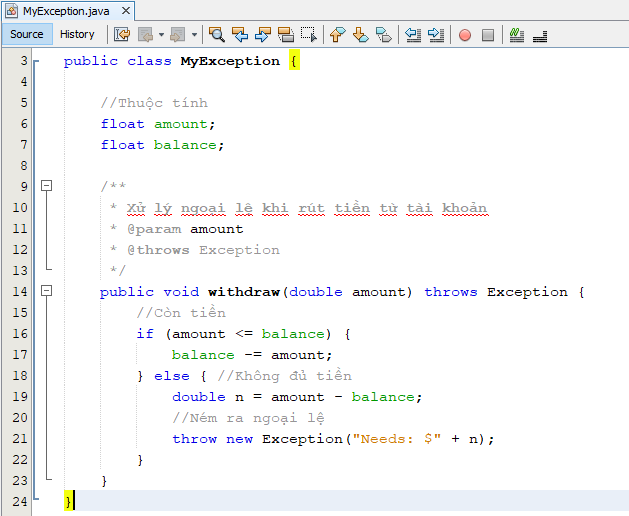This screenshot has height=516, width=629.
Task: Click the 'throws' keyword on line 14
Action: tap(451, 292)
